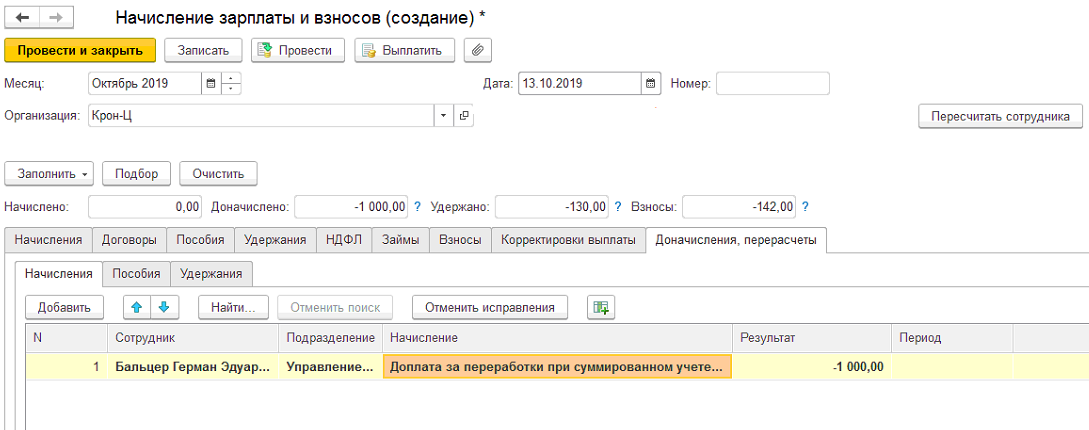The width and height of the screenshot is (1089, 430).
Task: Step the month value up
Action: coord(231,78)
